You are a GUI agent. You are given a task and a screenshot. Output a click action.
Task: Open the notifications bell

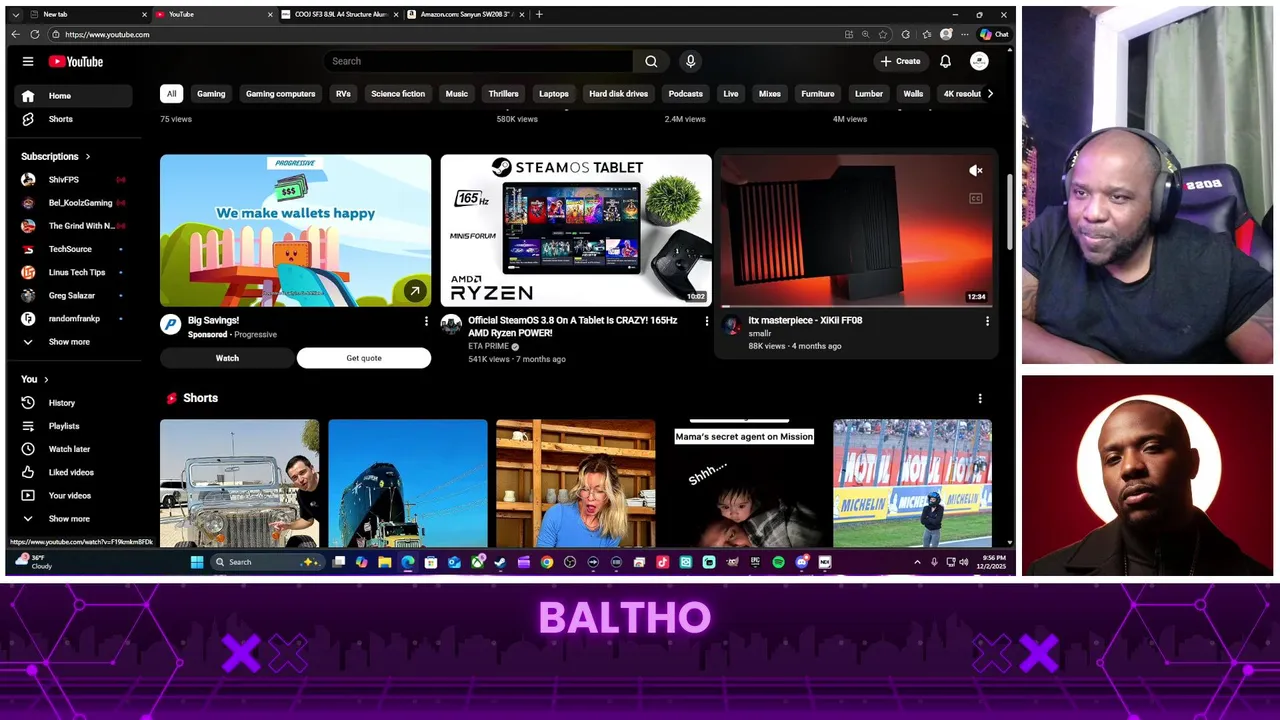945,61
